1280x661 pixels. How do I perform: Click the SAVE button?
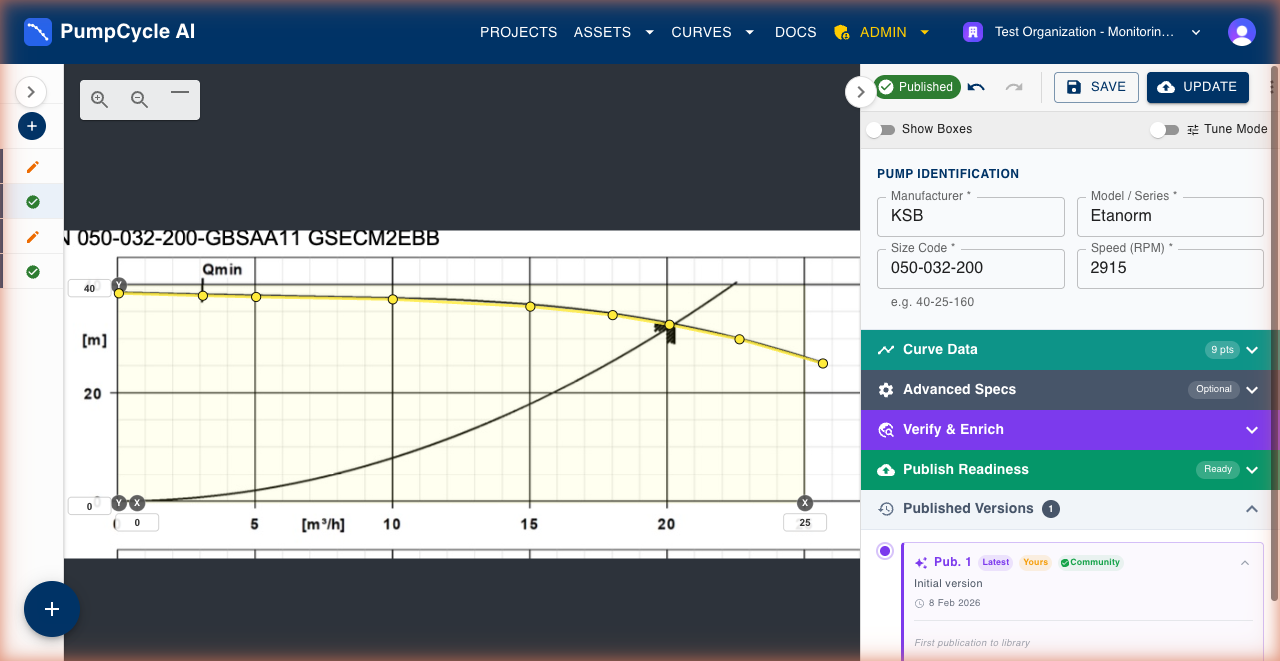pos(1096,87)
